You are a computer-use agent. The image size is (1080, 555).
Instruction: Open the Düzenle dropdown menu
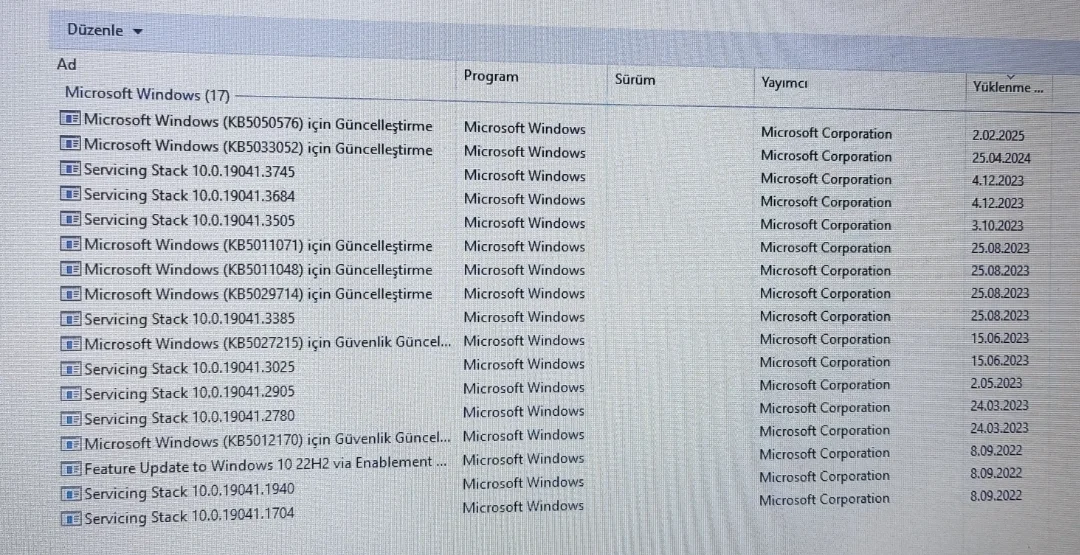click(104, 30)
